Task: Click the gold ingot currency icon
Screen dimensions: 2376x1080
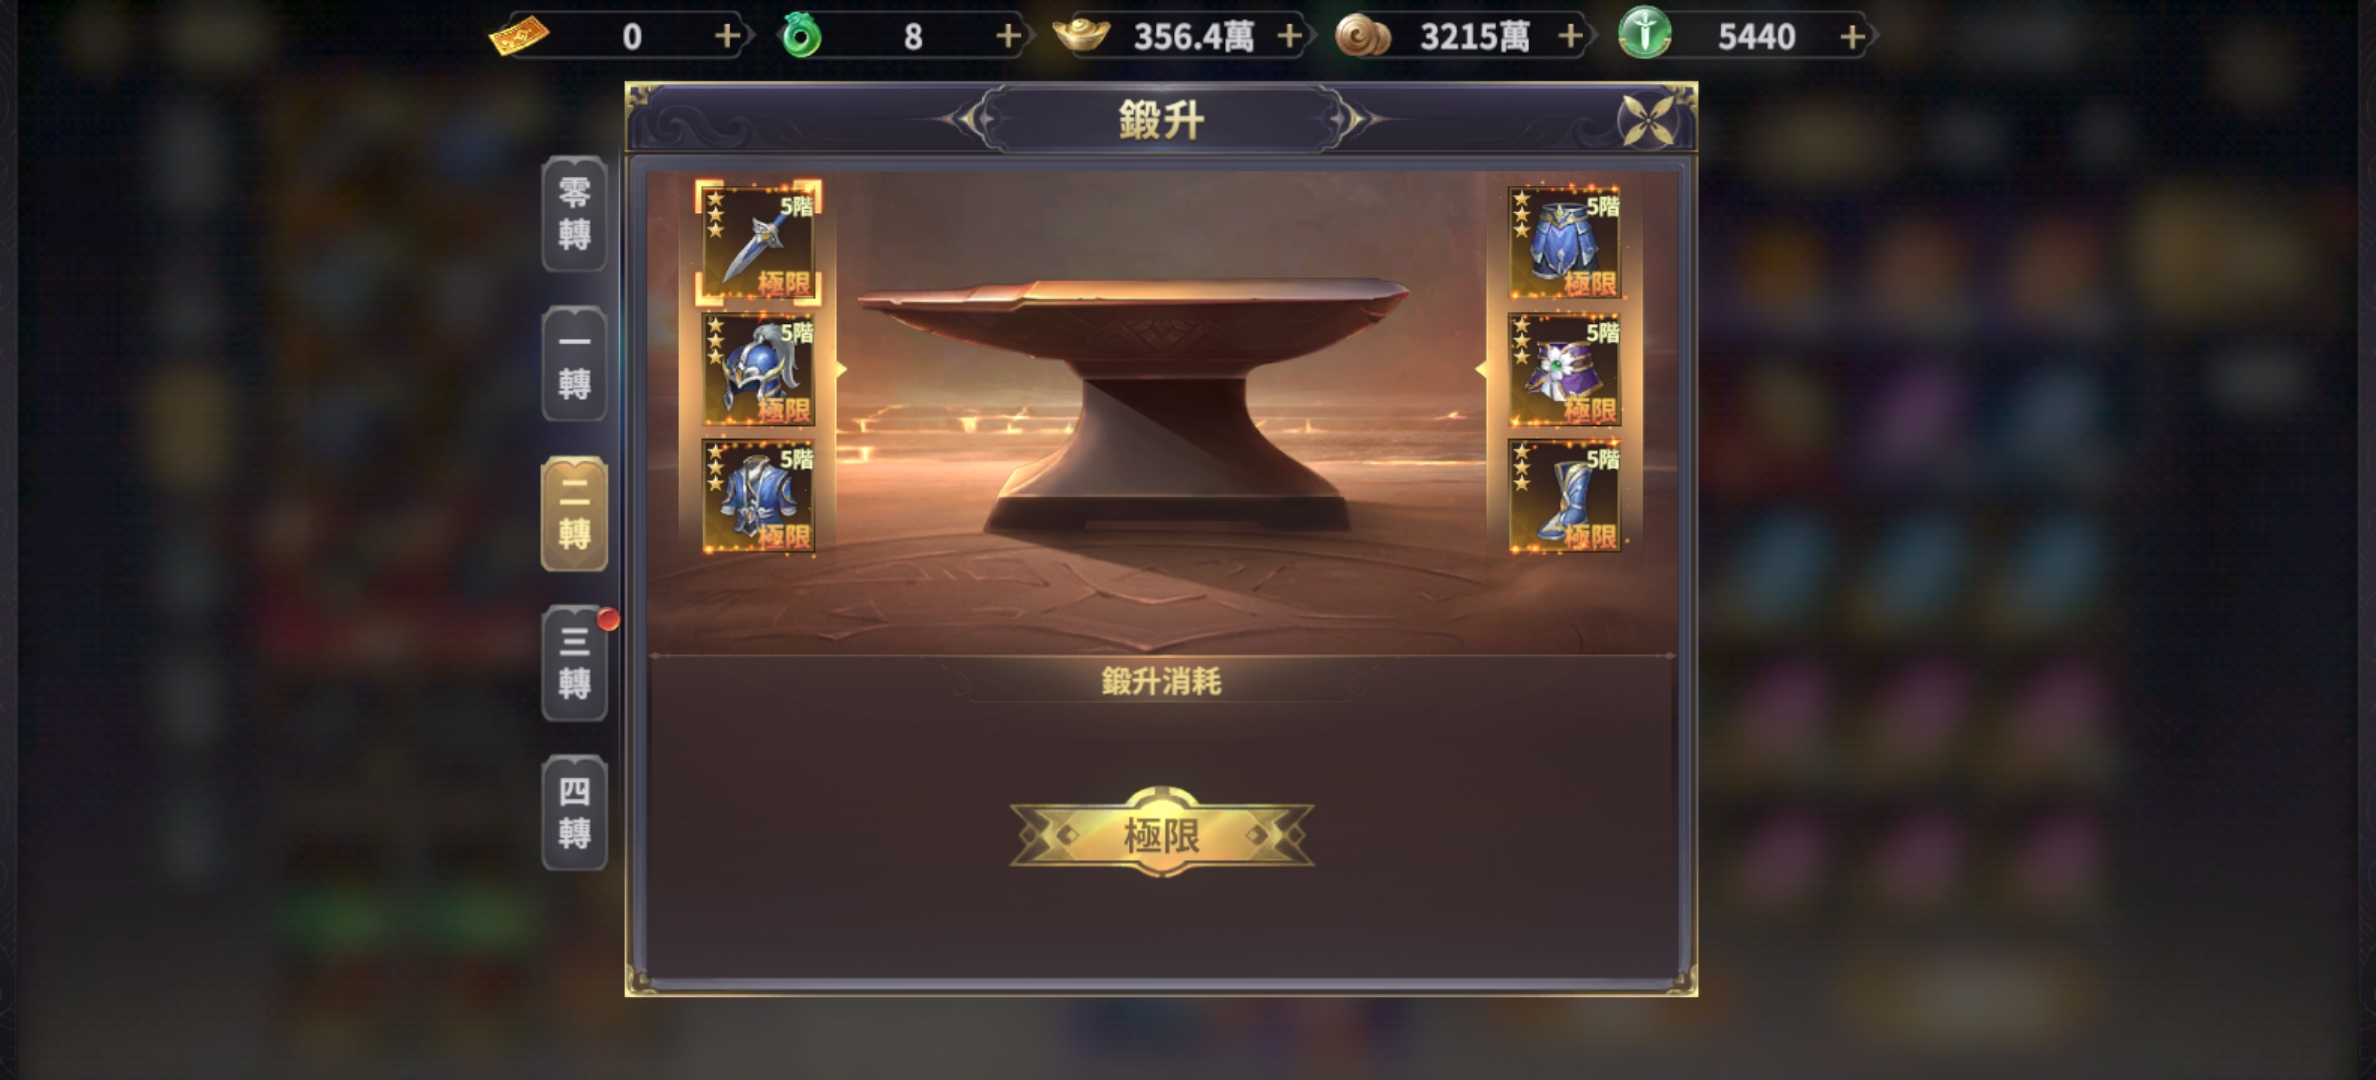Action: coord(1081,36)
